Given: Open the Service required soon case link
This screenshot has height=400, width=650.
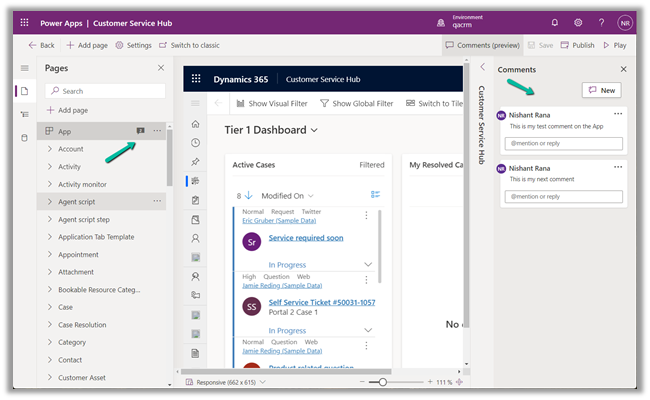Looking at the screenshot, I should point(305,238).
